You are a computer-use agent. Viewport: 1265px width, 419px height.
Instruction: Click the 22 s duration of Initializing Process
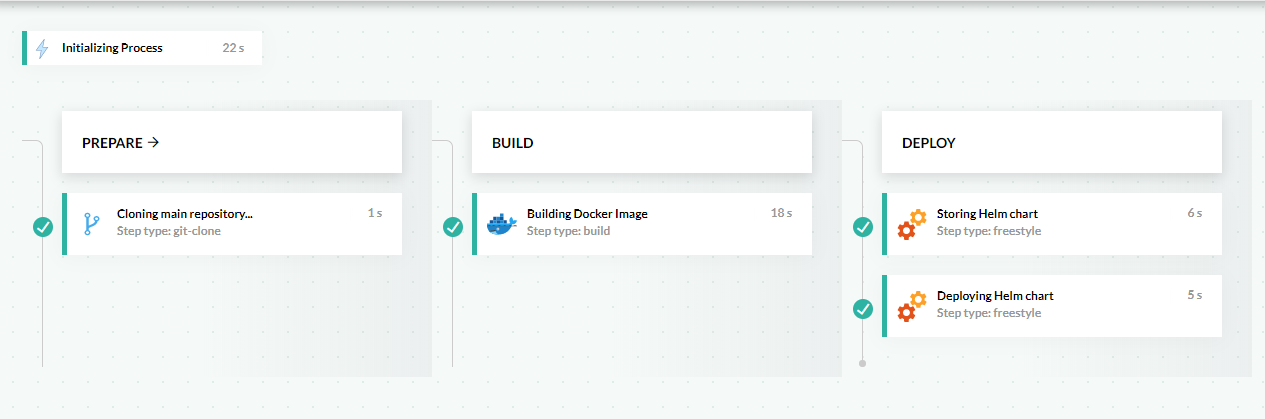click(233, 48)
